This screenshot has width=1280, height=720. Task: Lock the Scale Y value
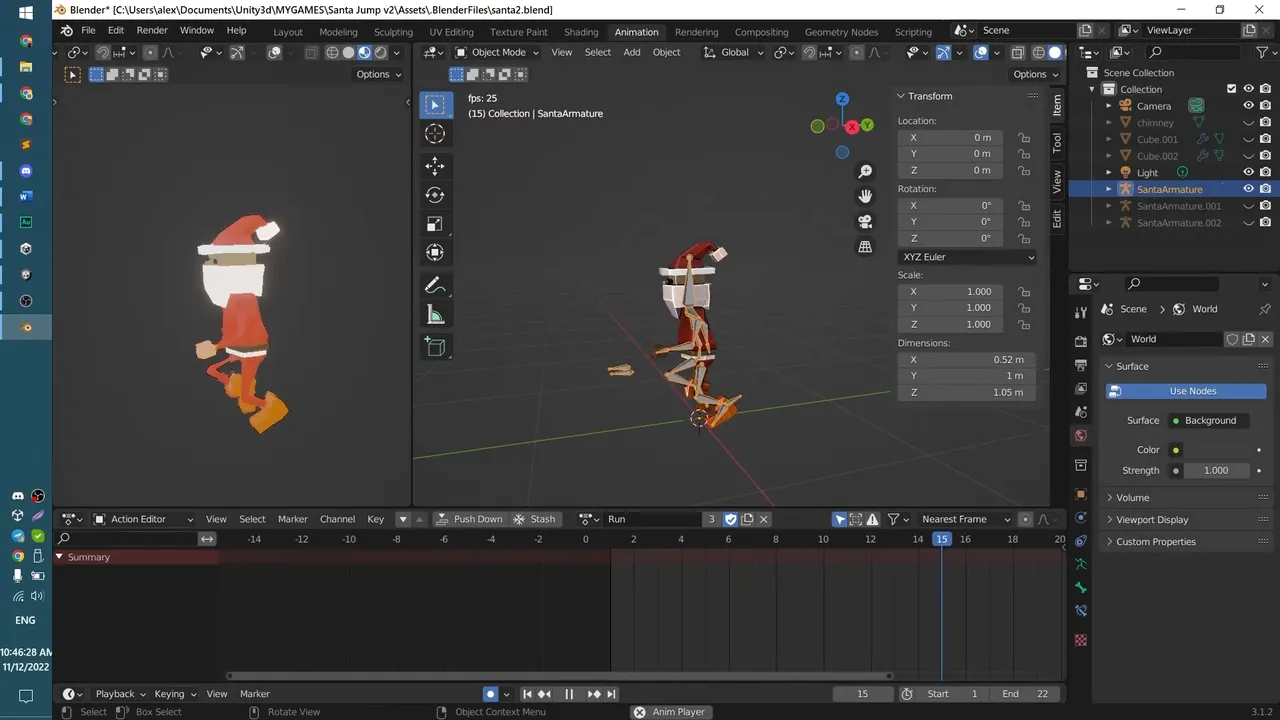tap(1024, 308)
